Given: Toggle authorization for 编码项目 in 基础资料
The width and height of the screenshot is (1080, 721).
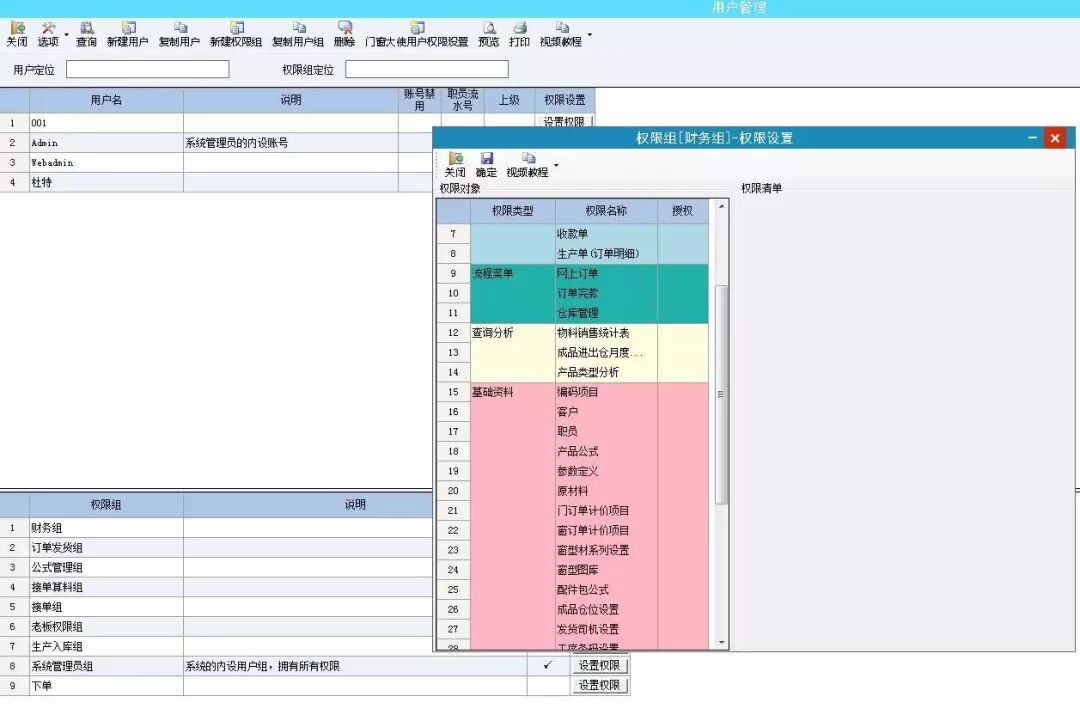Looking at the screenshot, I should (683, 393).
